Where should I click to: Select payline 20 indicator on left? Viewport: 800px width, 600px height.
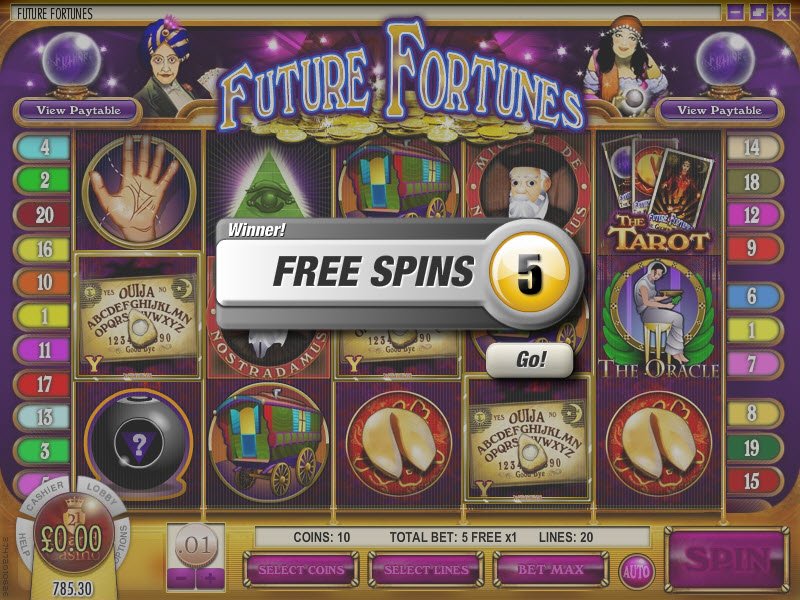pyautogui.click(x=42, y=215)
